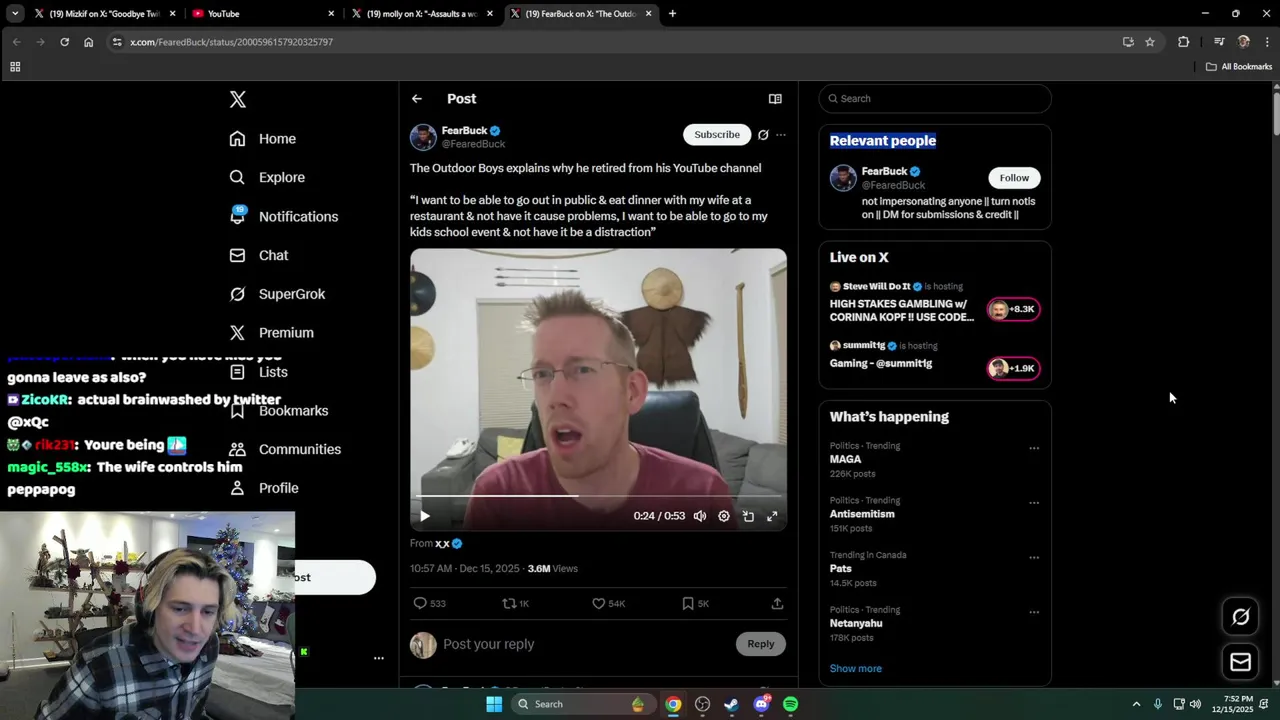Open more options for Netanyahu trend
The width and height of the screenshot is (1280, 720).
click(1034, 612)
